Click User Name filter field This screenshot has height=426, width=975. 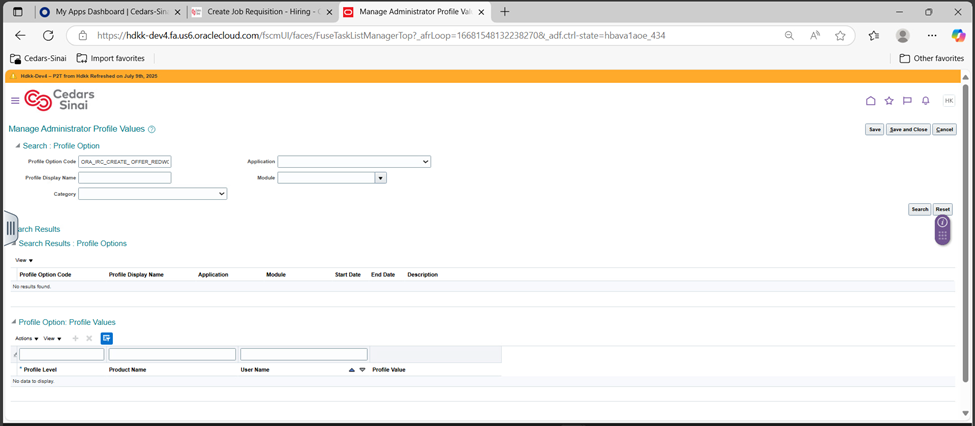[304, 354]
